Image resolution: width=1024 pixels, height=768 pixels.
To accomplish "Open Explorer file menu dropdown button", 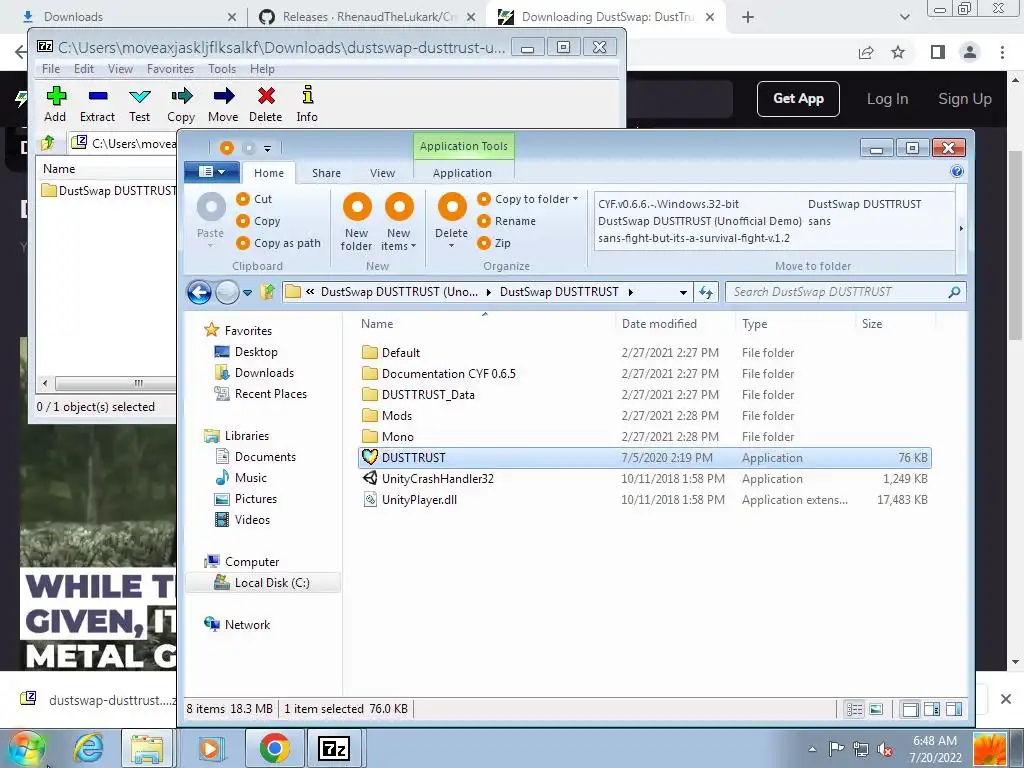I will click(212, 172).
